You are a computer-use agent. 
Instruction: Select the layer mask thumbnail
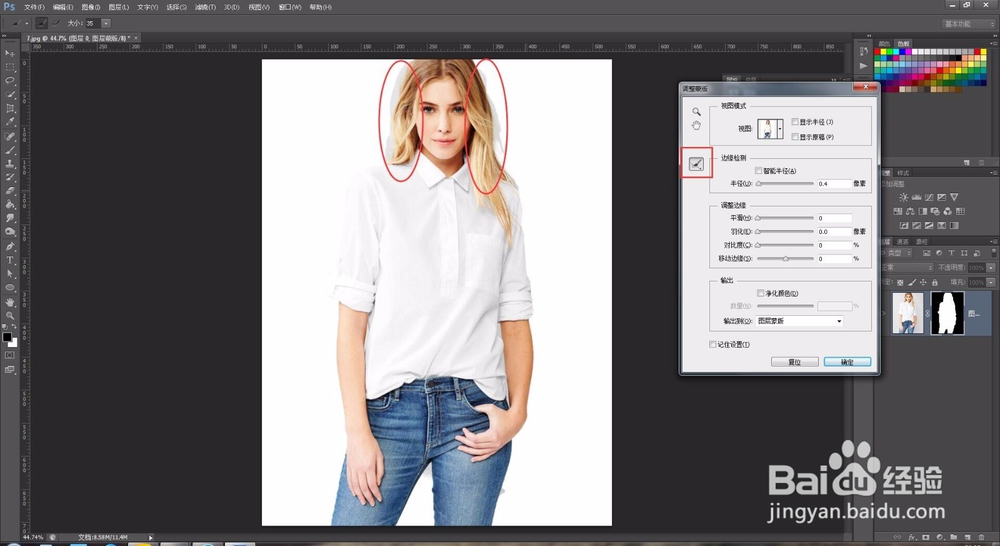tap(947, 313)
